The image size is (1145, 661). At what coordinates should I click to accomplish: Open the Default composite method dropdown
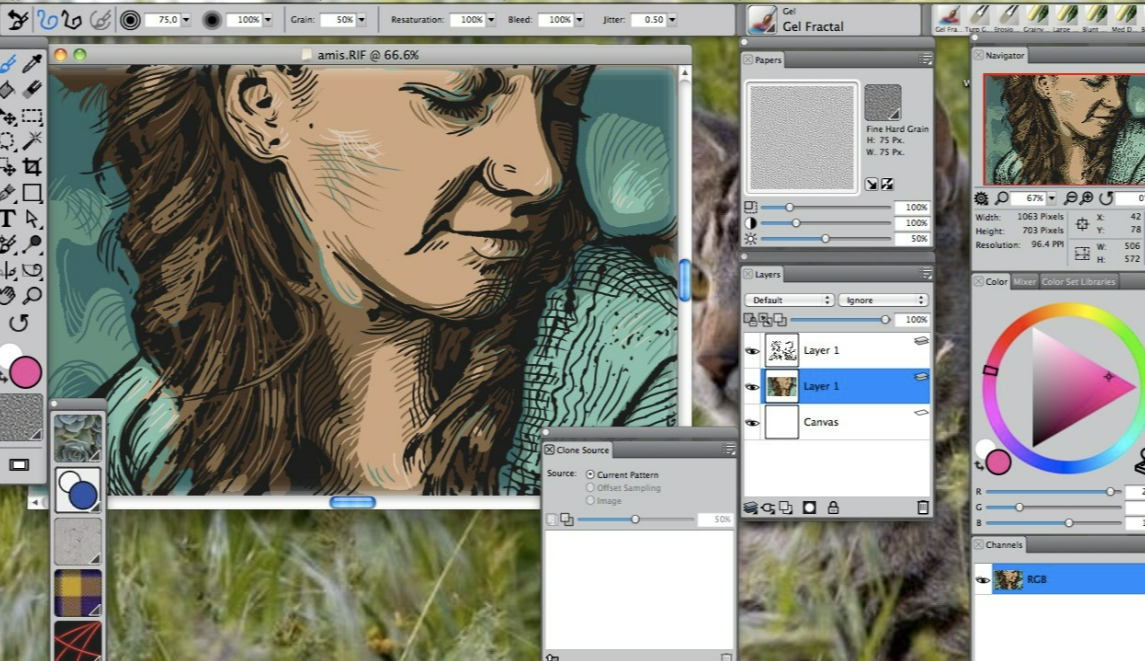(x=788, y=299)
